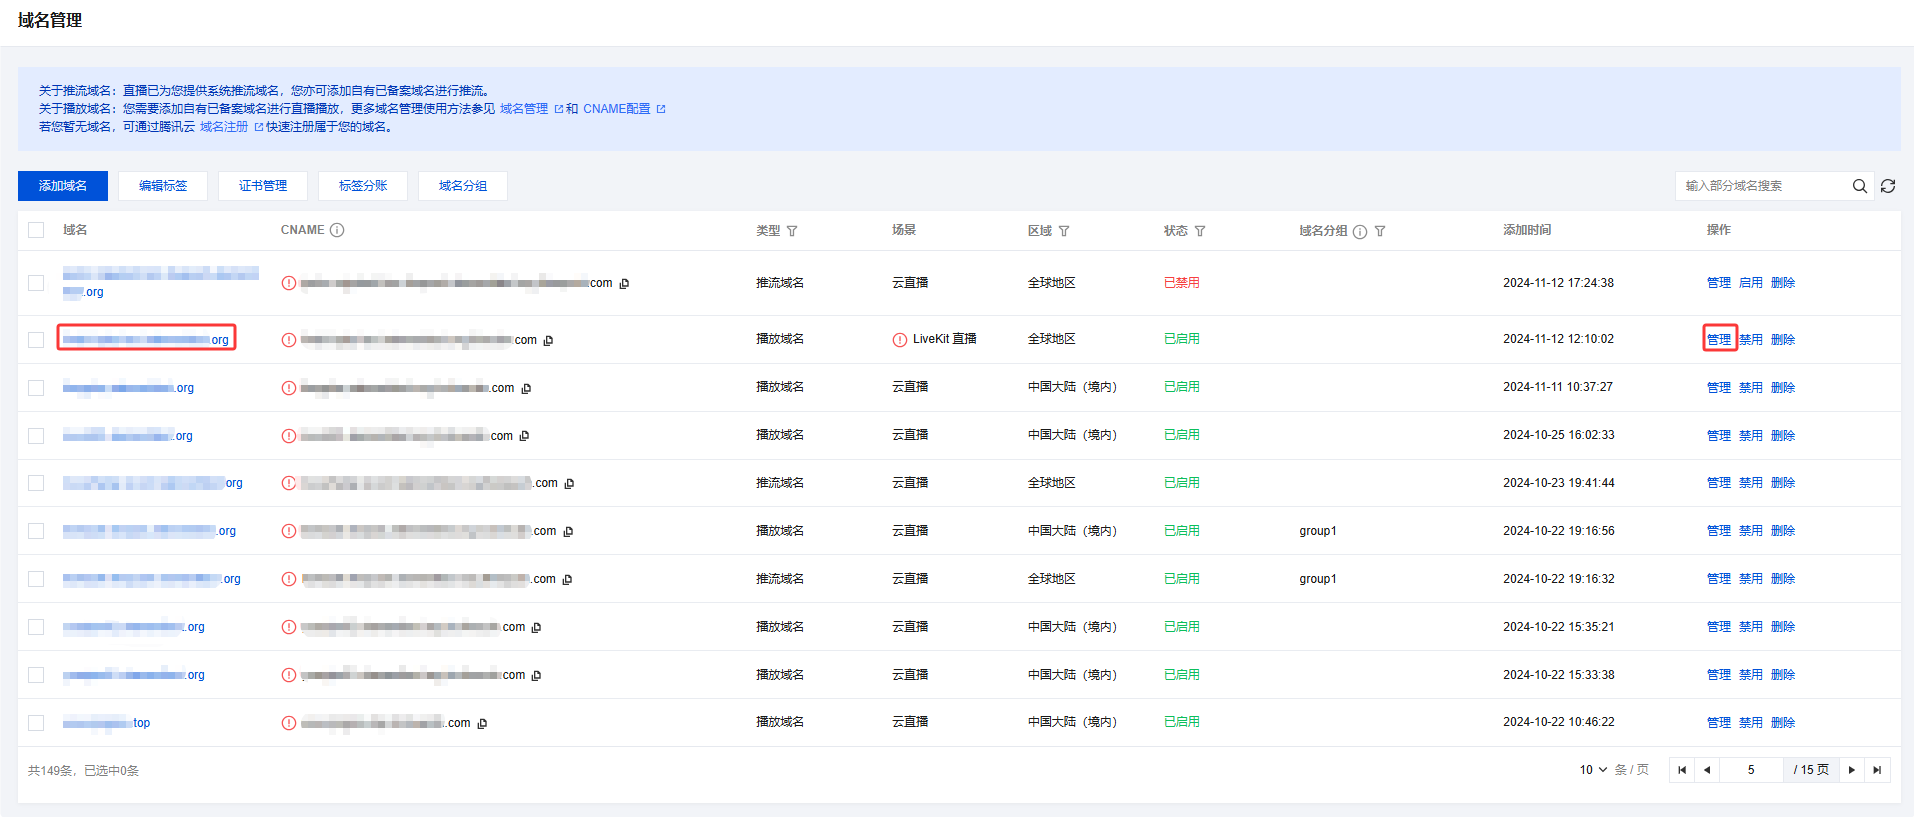Check the .top domain row checkbox

[36, 723]
